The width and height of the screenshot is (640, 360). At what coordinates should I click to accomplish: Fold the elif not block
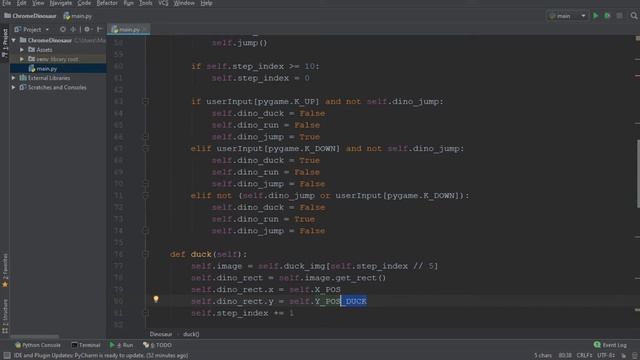click(145, 196)
